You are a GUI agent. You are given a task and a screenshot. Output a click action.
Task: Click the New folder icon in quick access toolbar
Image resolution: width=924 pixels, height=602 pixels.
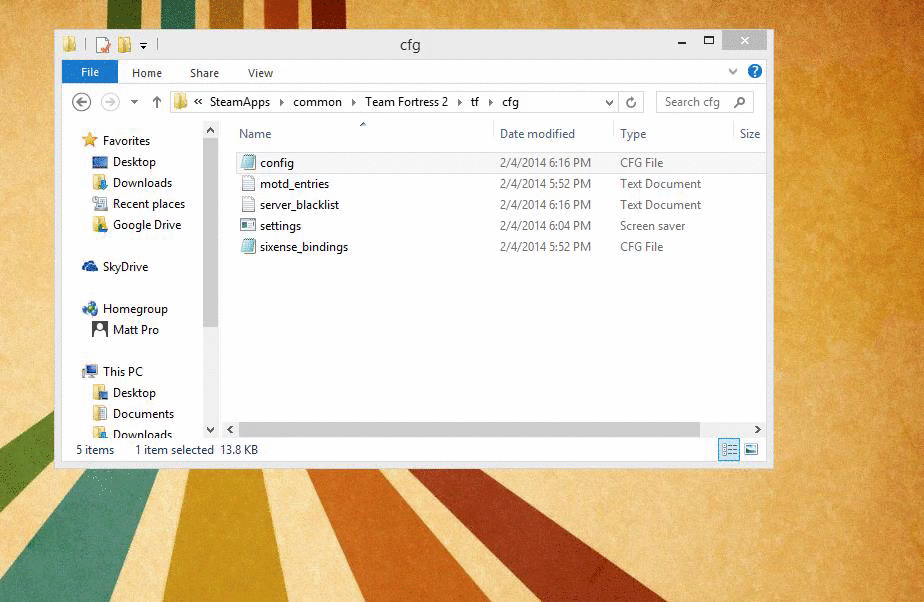coord(124,45)
